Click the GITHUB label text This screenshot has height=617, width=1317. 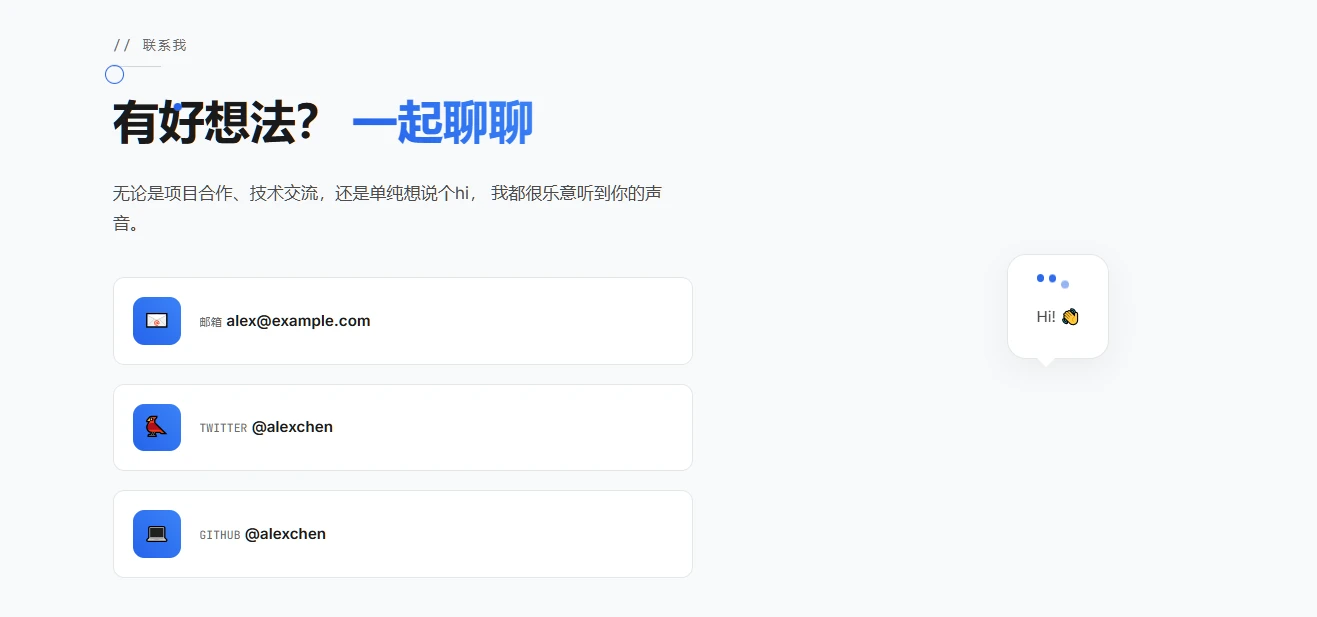(220, 535)
